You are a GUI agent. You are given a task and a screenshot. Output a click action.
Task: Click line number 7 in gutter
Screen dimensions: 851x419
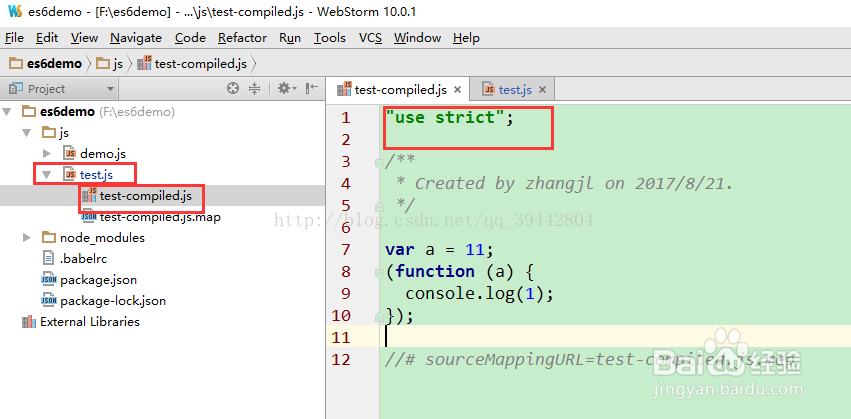(346, 250)
